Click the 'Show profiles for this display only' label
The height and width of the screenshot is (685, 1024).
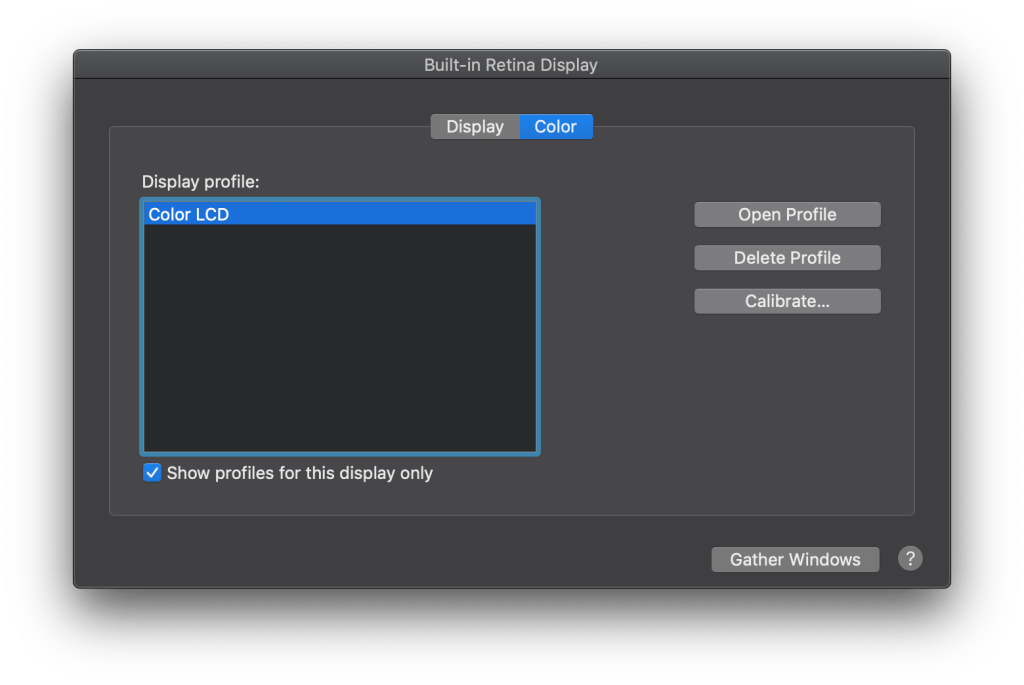(x=299, y=473)
